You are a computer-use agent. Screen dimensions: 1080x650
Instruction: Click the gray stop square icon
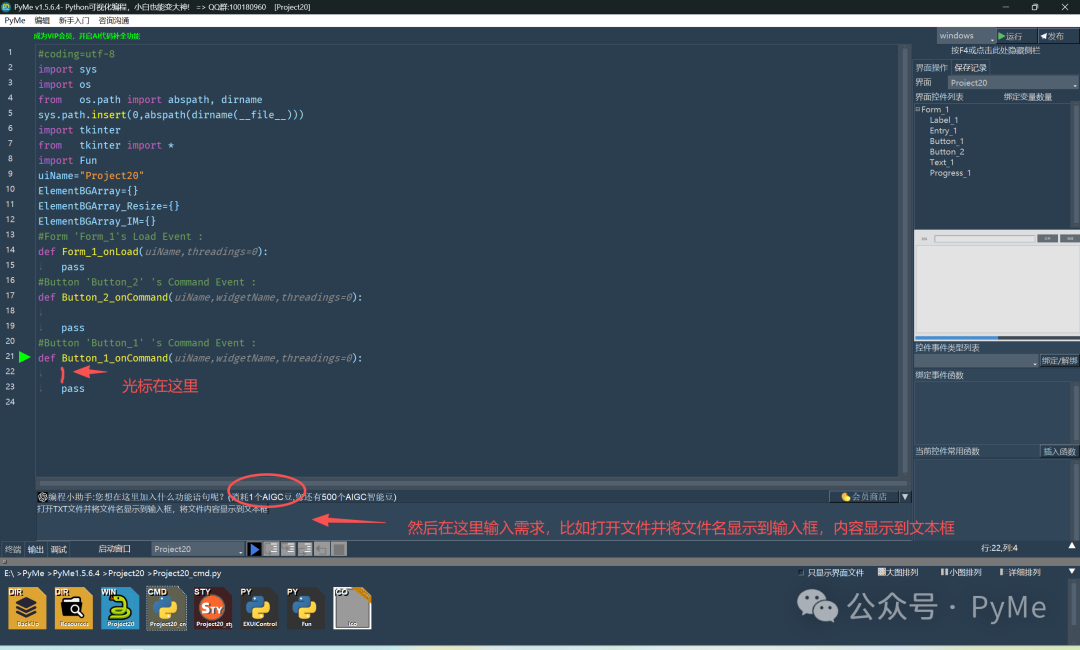(x=339, y=549)
